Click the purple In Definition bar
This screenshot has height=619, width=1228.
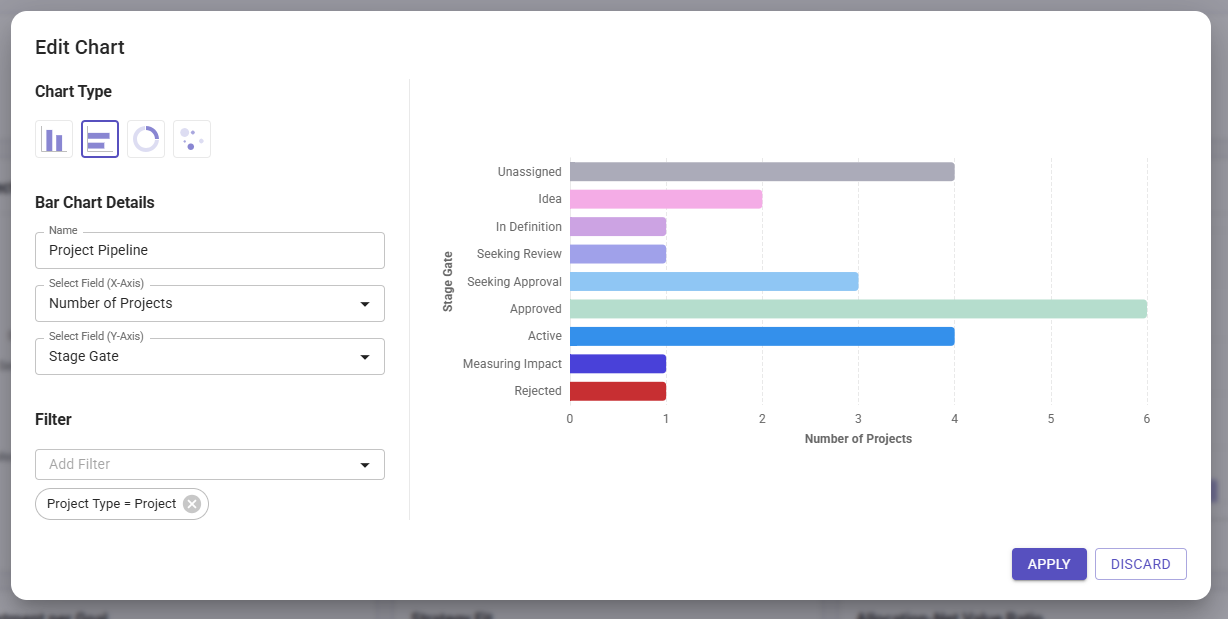618,227
